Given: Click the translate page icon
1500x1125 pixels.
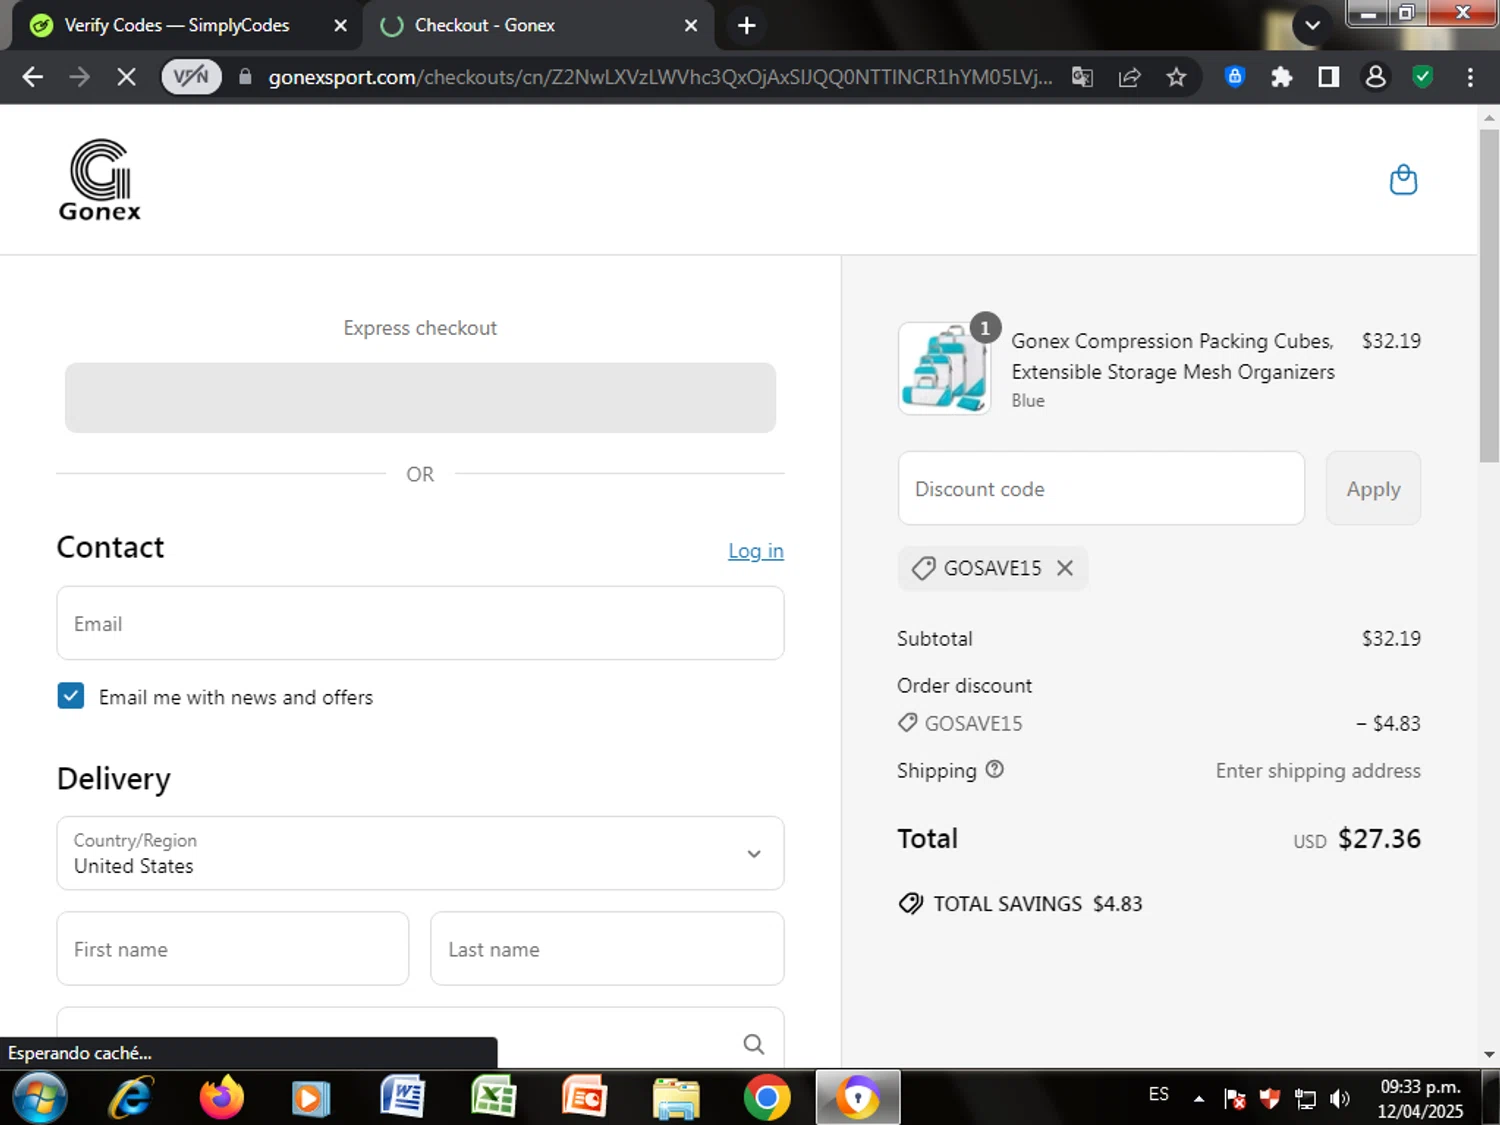Looking at the screenshot, I should tap(1082, 77).
